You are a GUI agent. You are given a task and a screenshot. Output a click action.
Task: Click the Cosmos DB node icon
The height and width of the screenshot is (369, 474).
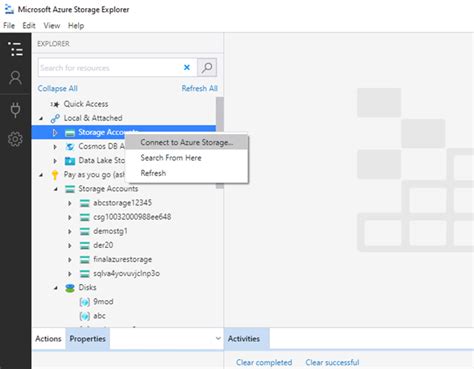point(70,147)
